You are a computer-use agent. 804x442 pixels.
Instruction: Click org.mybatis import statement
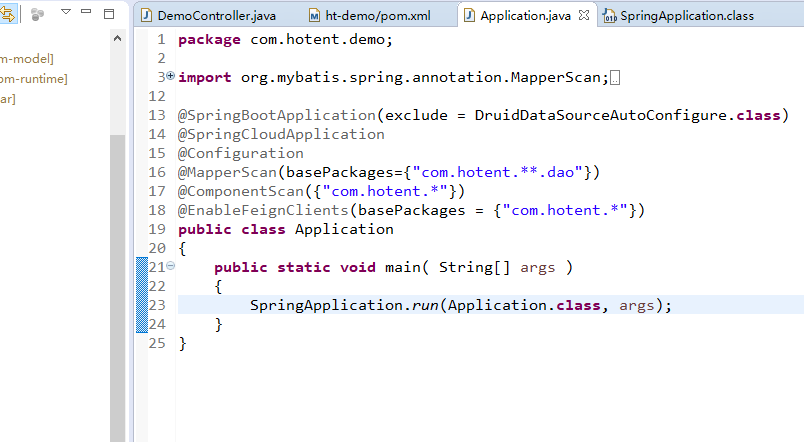tap(393, 77)
